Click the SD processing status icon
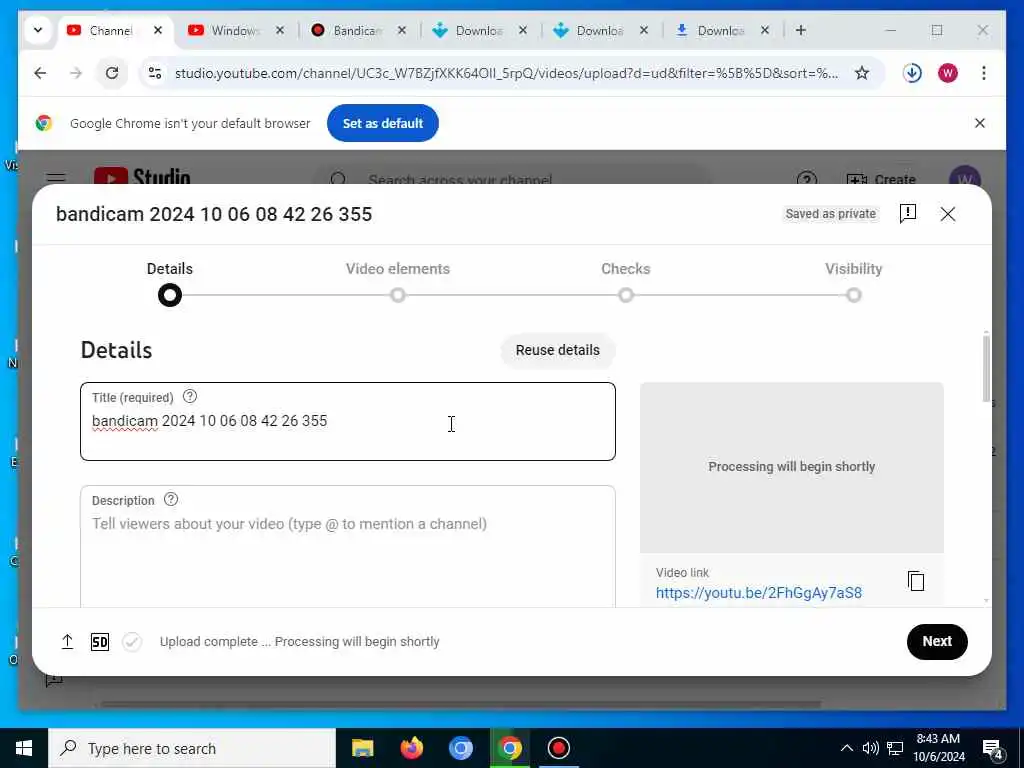This screenshot has height=768, width=1024. 100,642
